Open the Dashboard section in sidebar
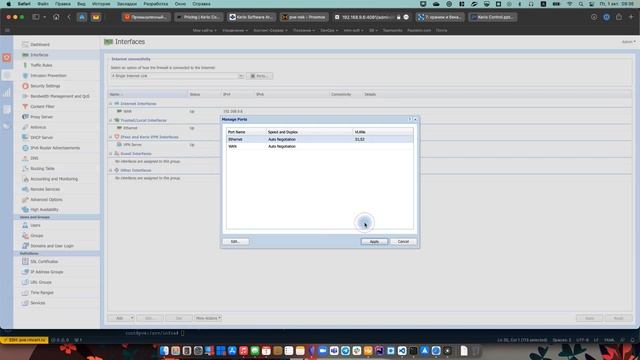Screen dimensions: 640x360 40,44
